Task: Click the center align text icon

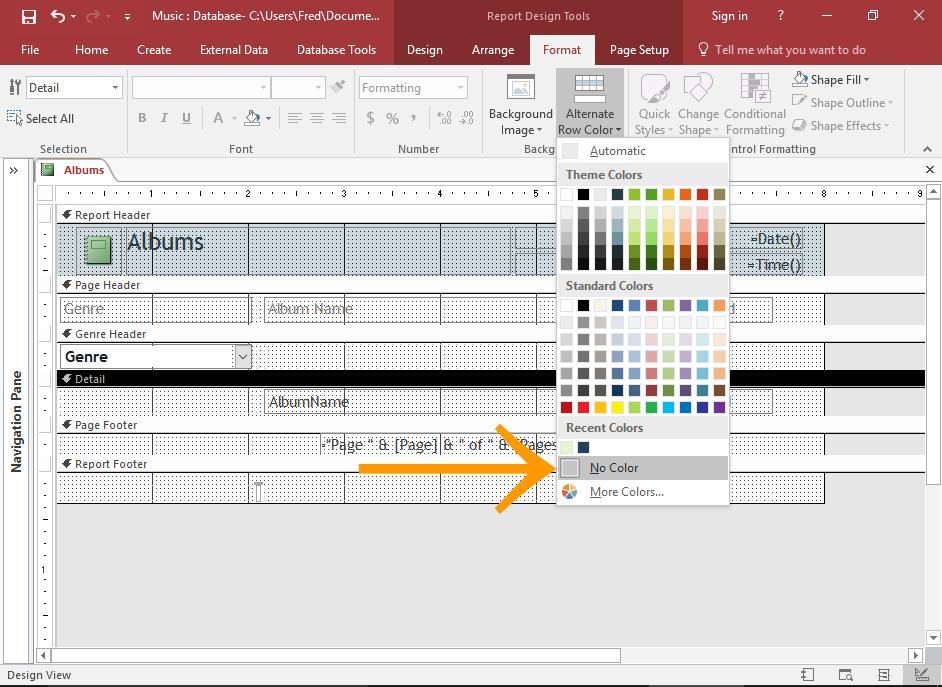Action: coord(317,118)
